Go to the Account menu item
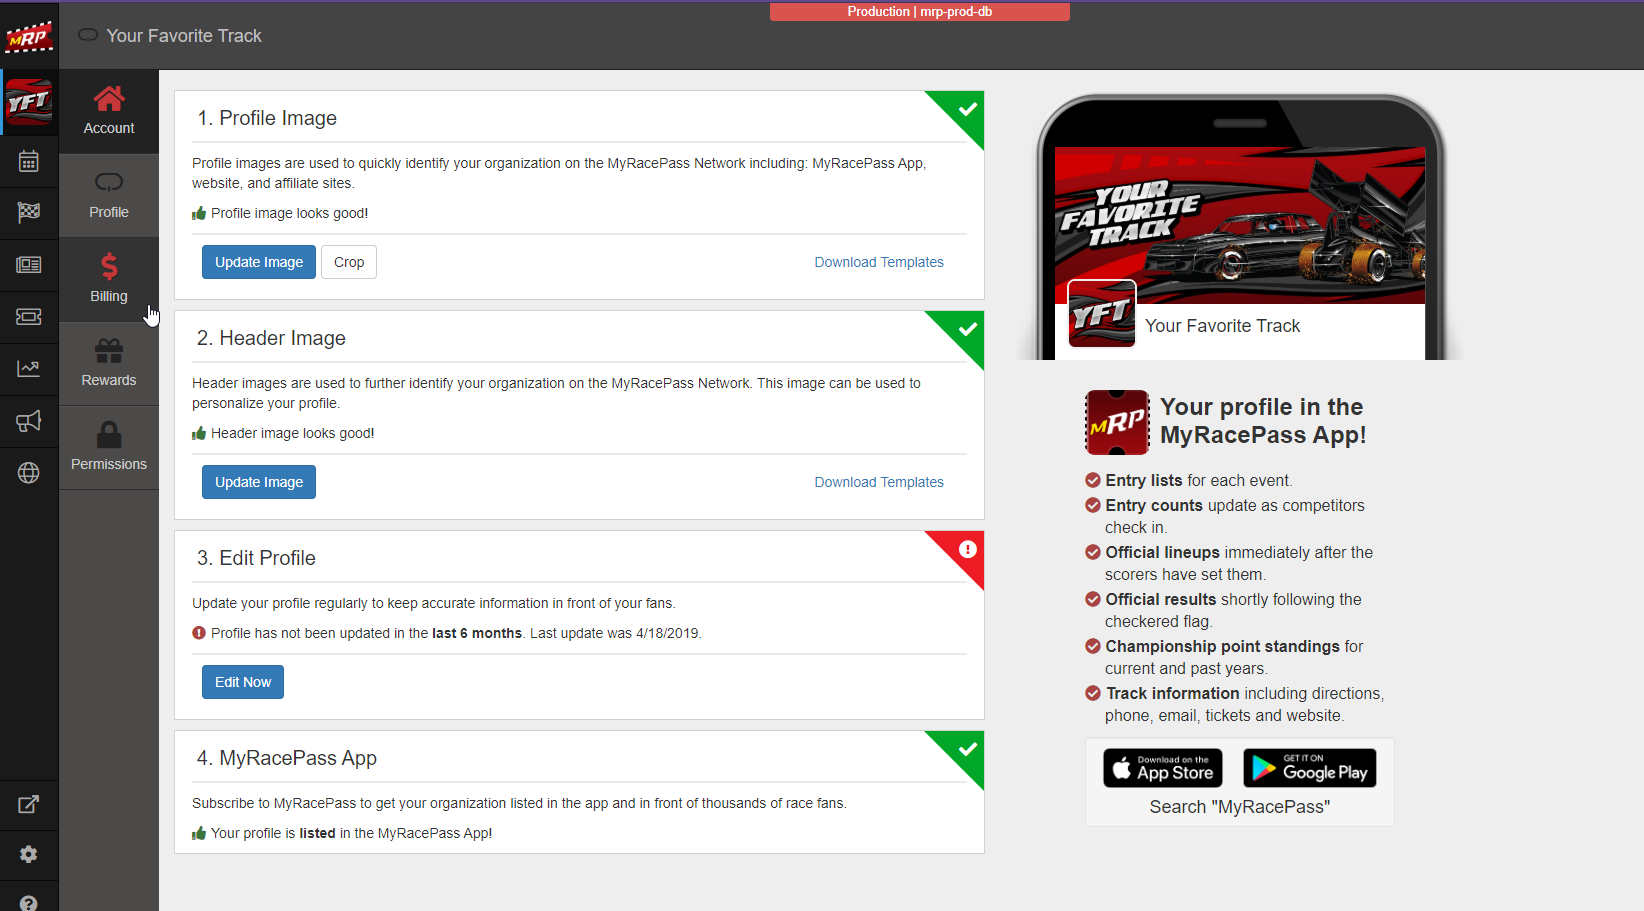The width and height of the screenshot is (1644, 911). coord(109,111)
